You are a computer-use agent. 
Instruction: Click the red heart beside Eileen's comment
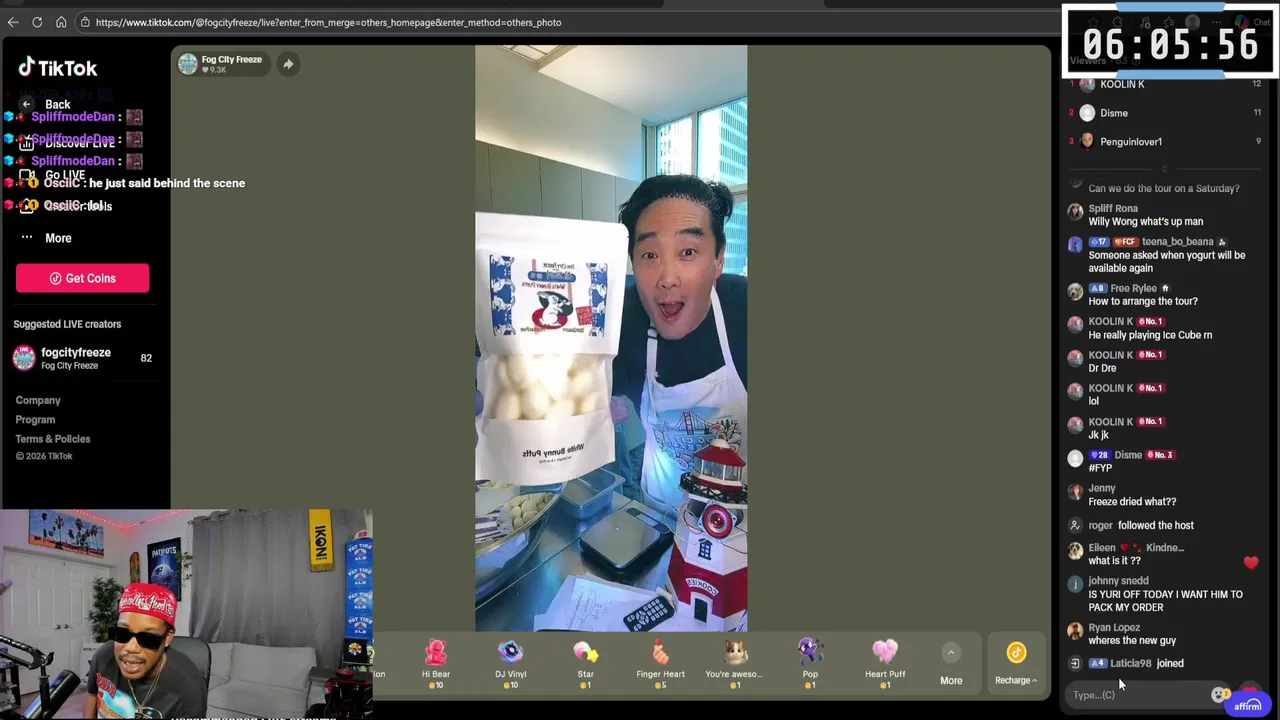pyautogui.click(x=1251, y=563)
